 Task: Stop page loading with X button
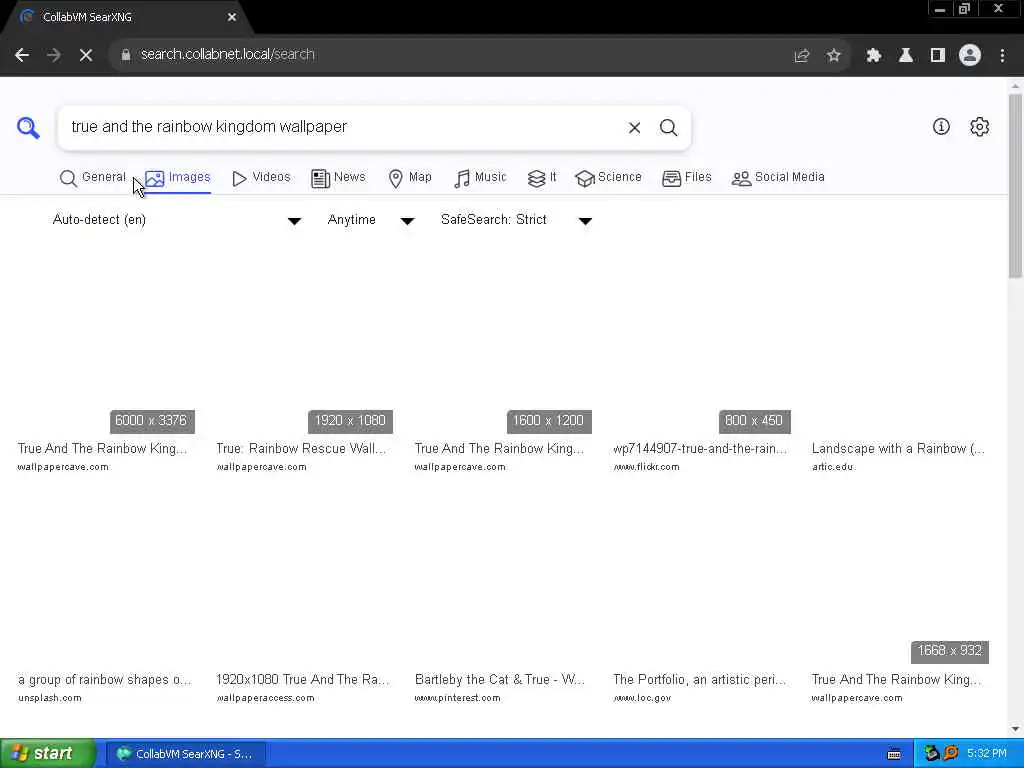coord(86,55)
